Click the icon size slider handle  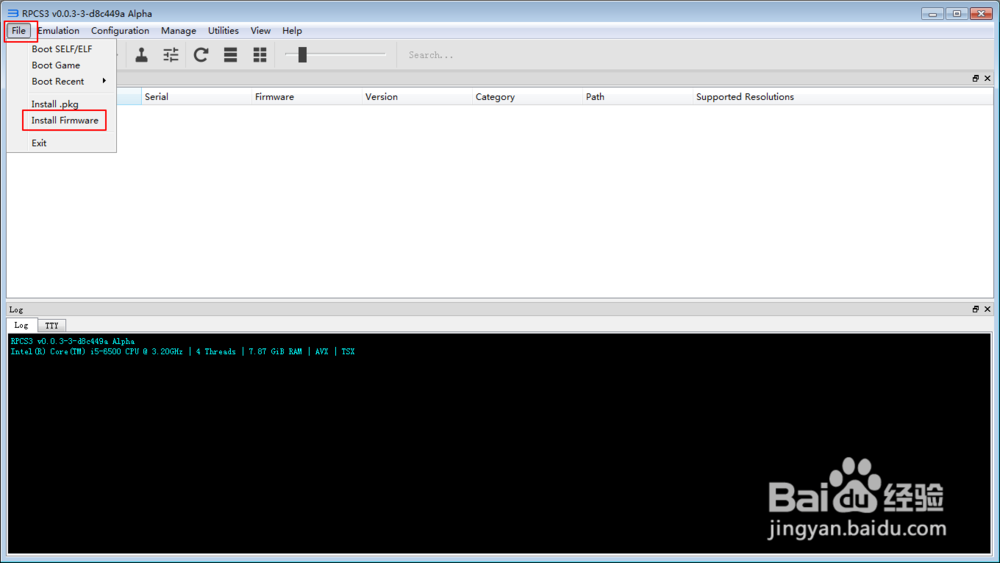[302, 55]
